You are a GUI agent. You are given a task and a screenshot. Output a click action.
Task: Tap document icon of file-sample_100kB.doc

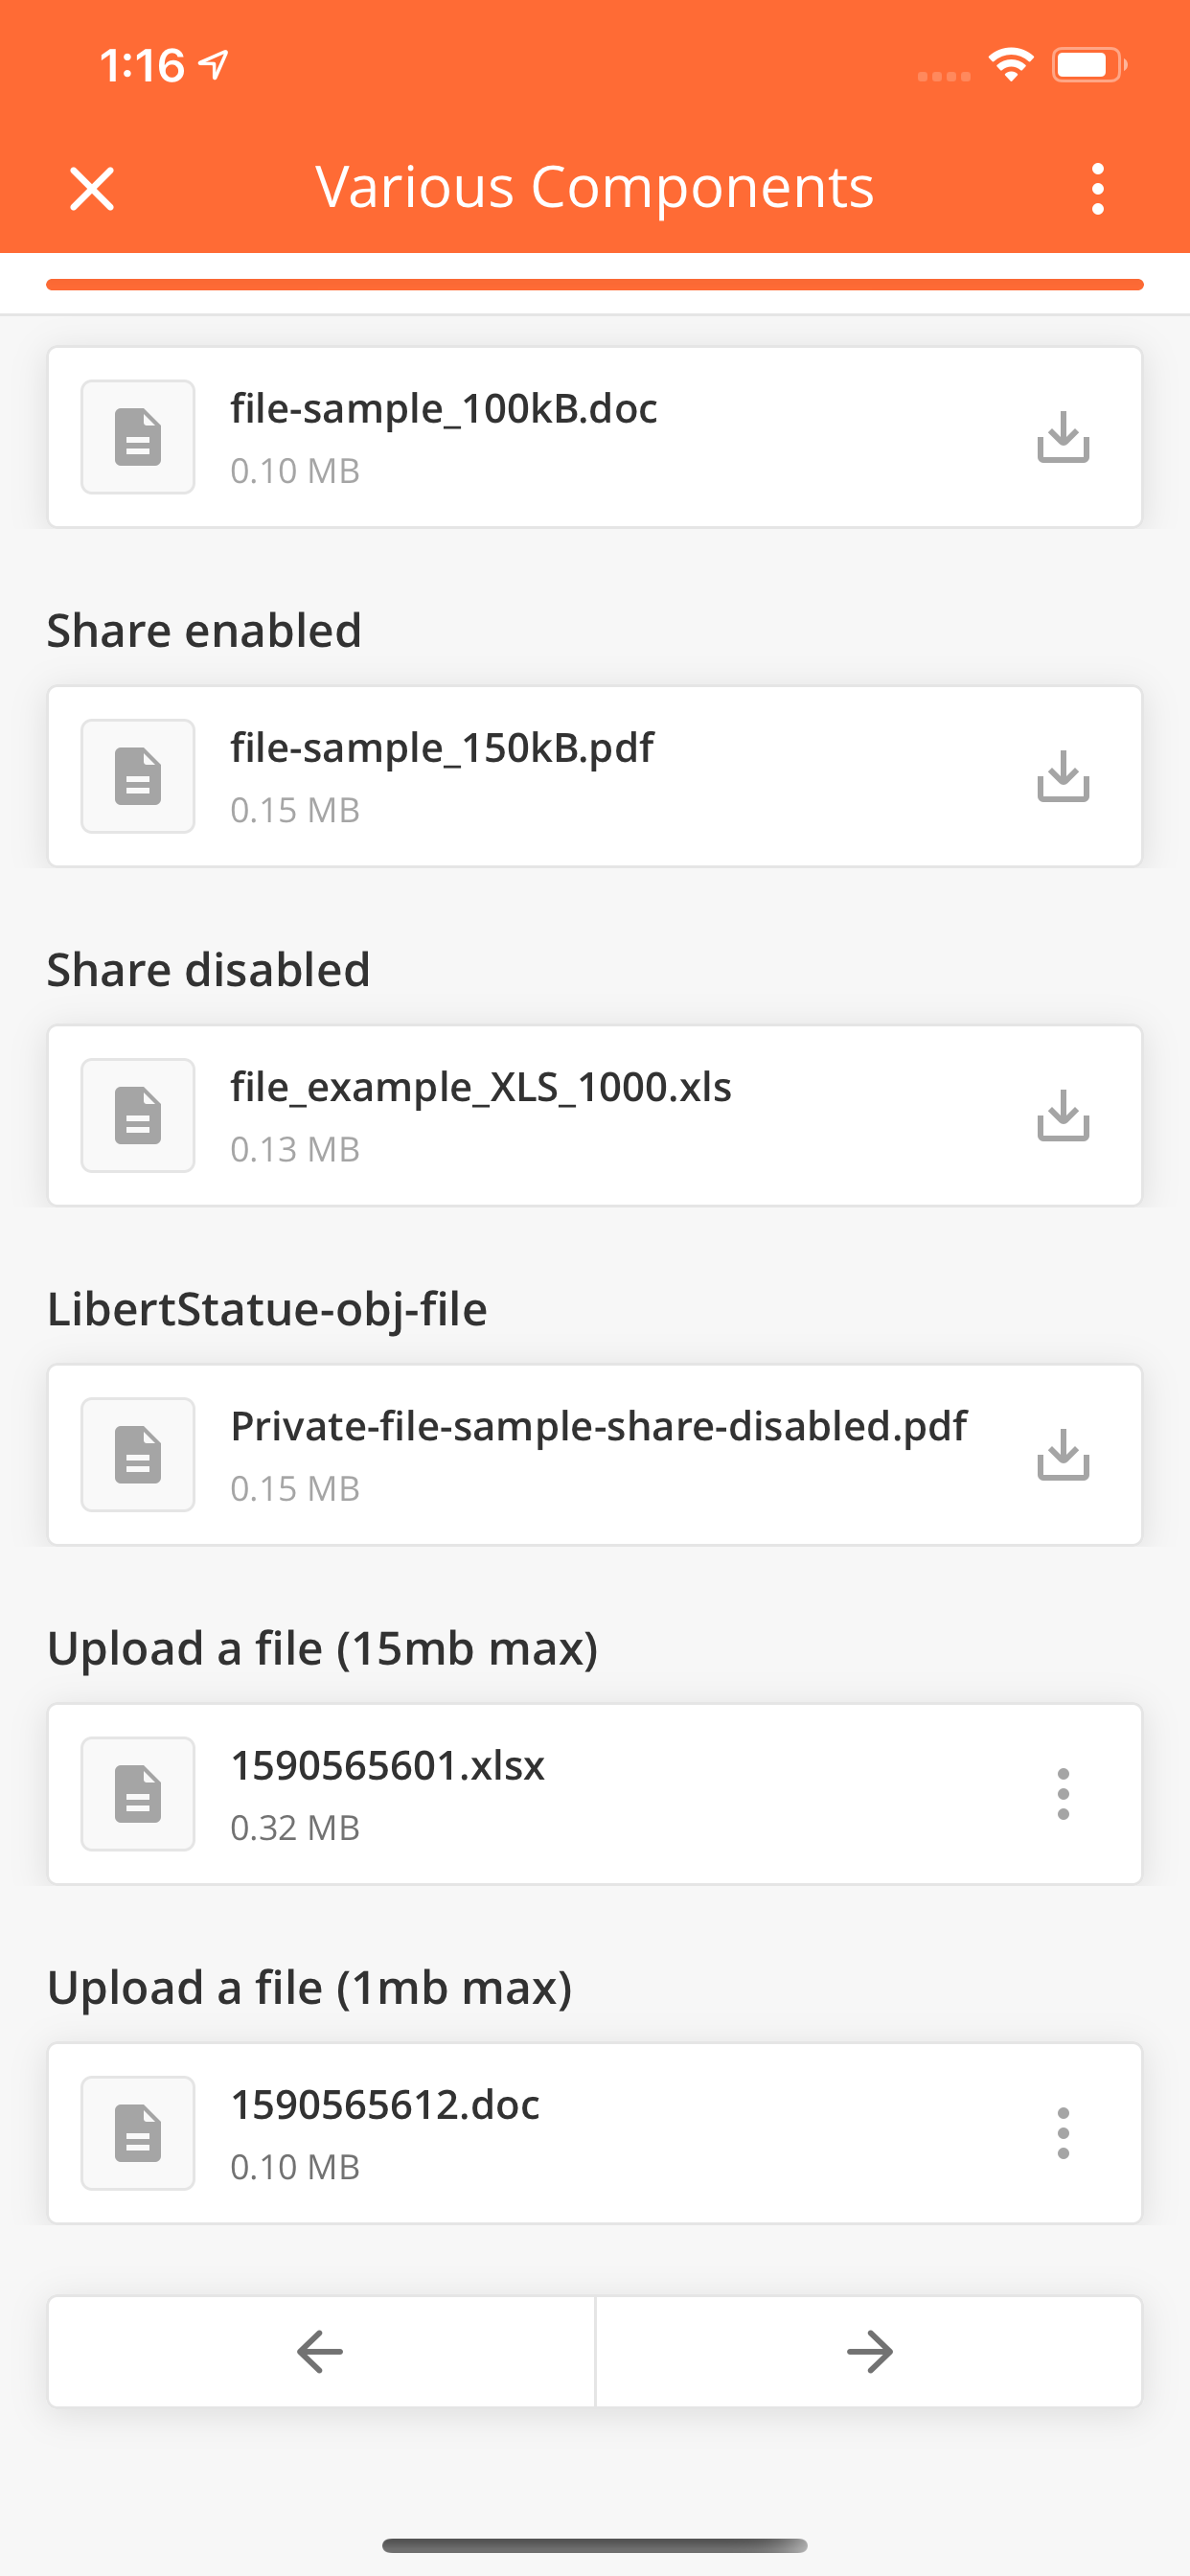tap(138, 437)
